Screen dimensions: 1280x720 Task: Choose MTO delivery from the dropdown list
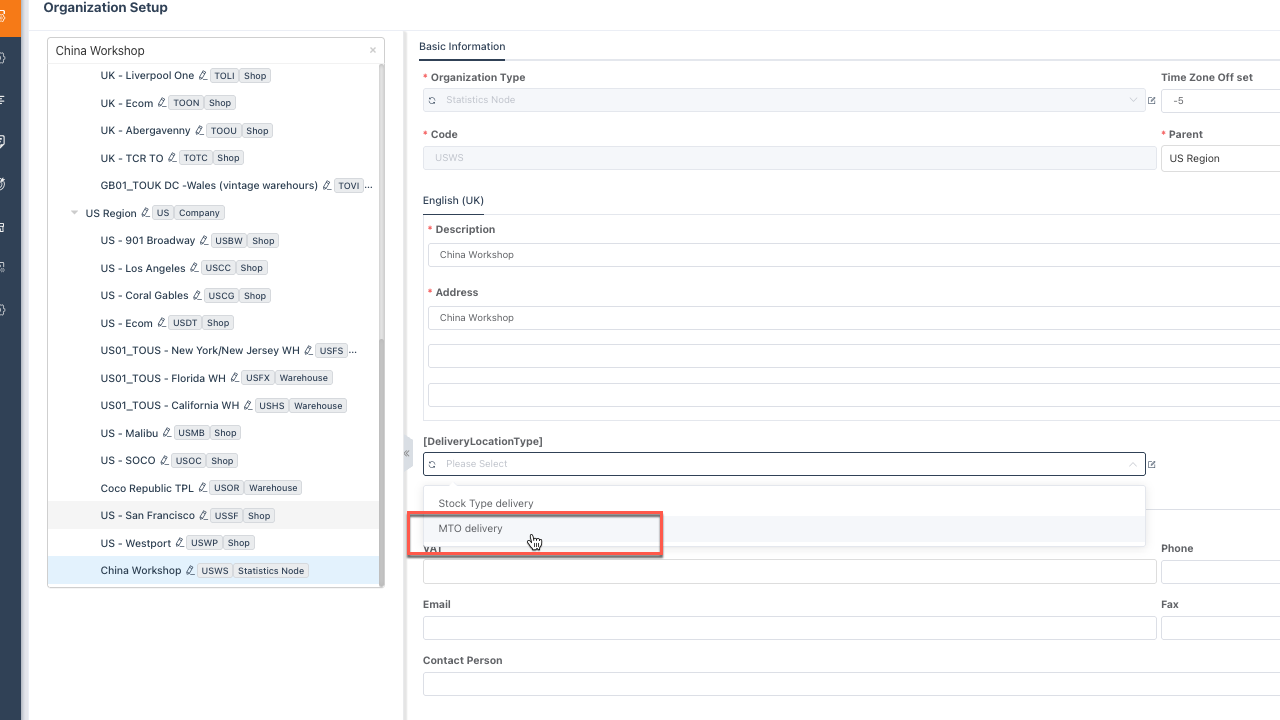pyautogui.click(x=471, y=528)
